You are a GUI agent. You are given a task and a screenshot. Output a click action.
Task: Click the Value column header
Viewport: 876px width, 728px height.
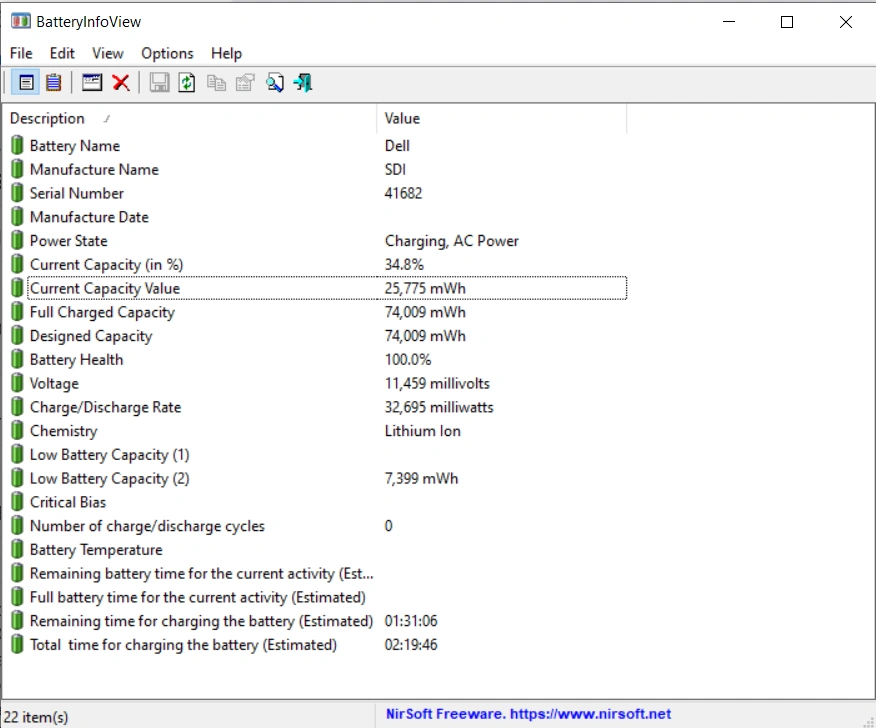click(500, 118)
